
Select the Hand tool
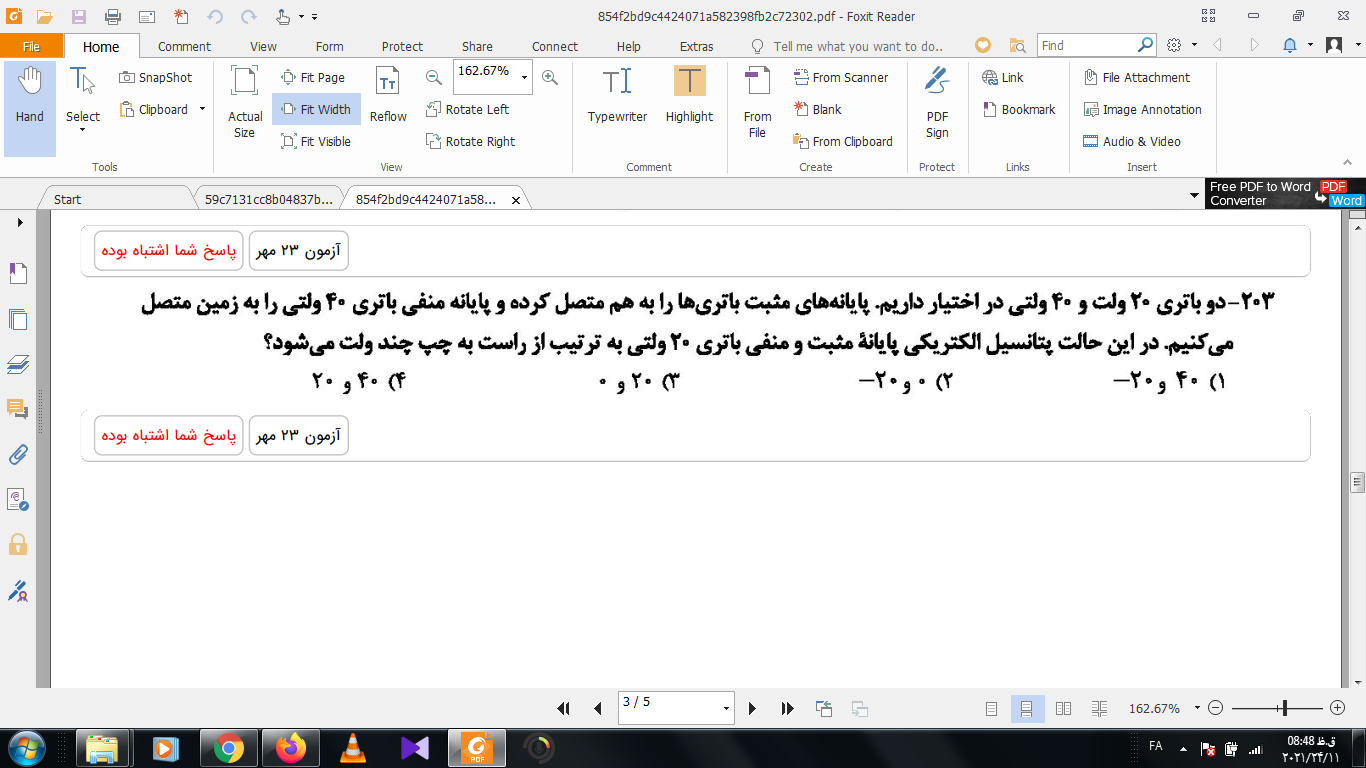point(29,96)
